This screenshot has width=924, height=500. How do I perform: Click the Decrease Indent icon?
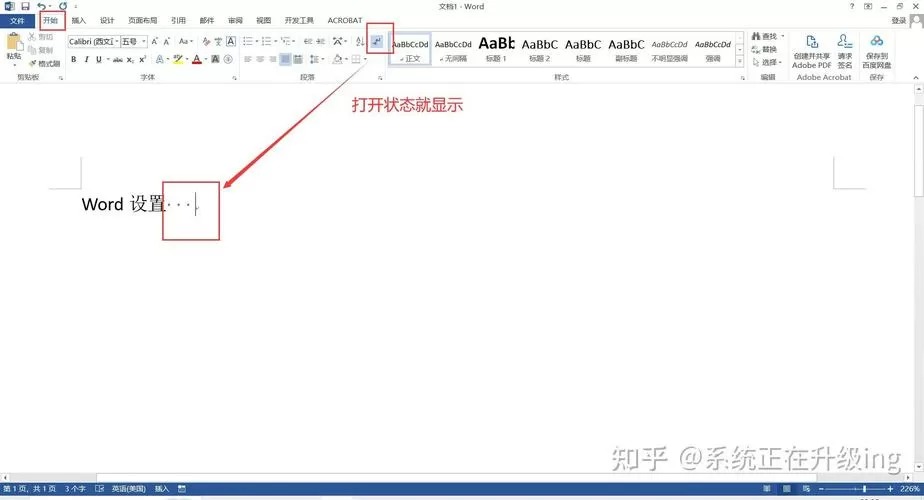(308, 41)
